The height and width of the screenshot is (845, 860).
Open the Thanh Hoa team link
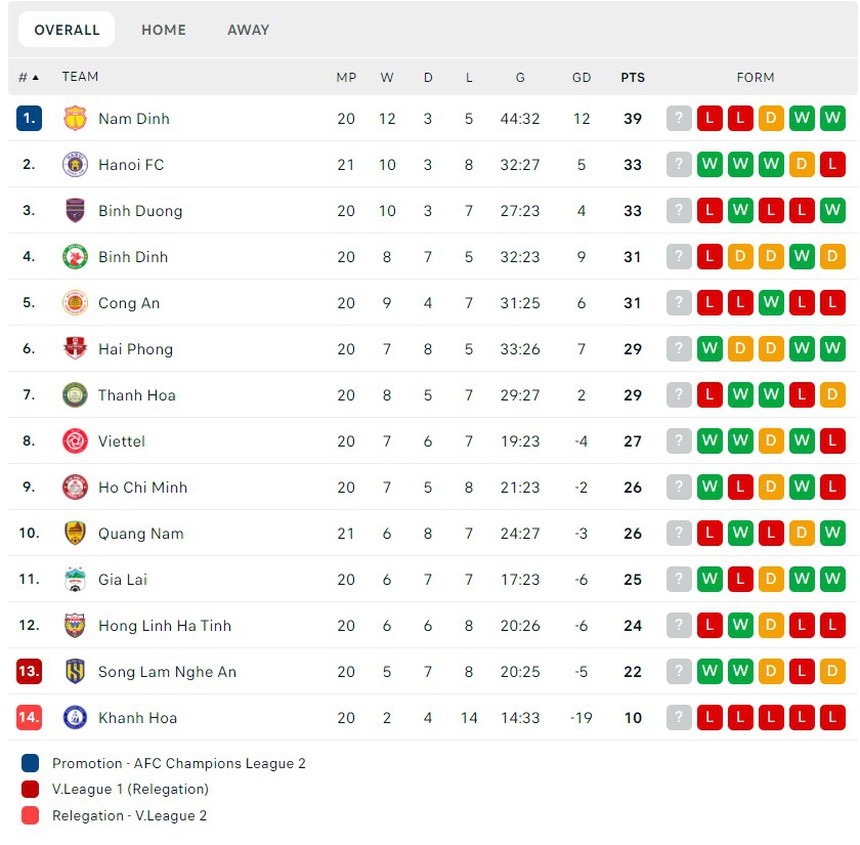pyautogui.click(x=136, y=395)
